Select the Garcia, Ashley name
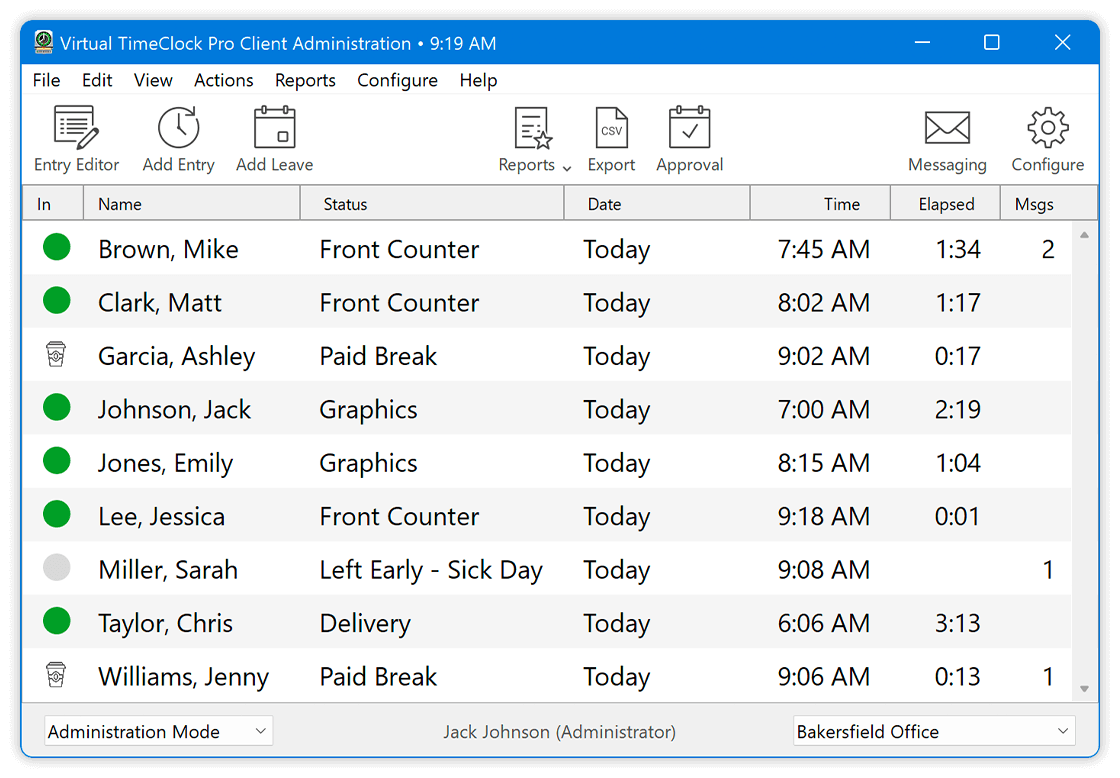 [176, 356]
